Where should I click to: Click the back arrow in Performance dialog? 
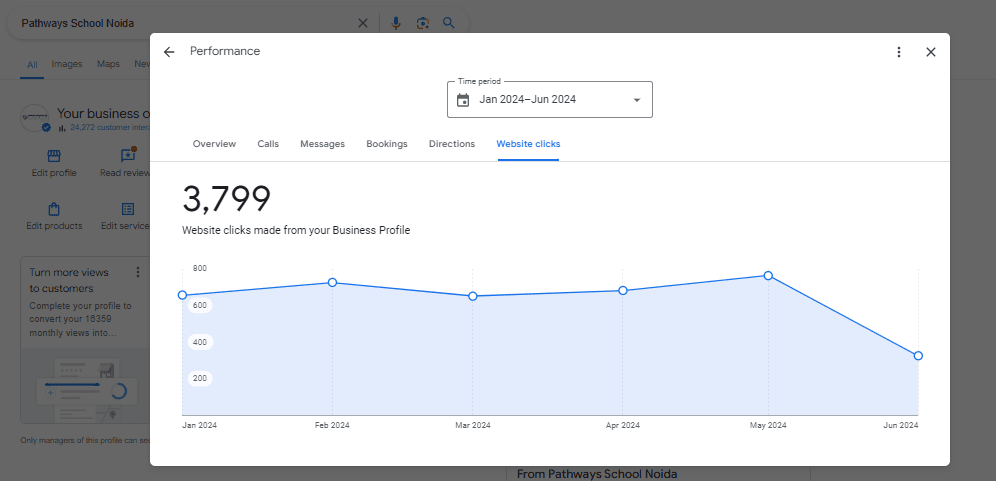coord(169,52)
